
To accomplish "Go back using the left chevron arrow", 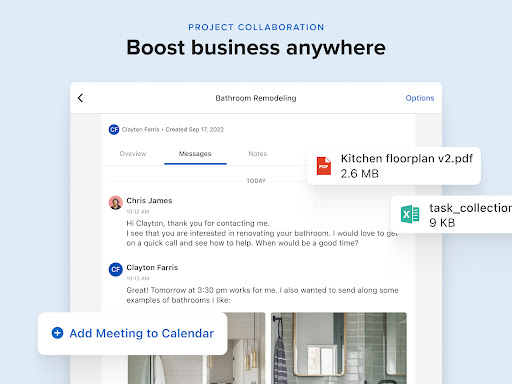I will point(80,98).
